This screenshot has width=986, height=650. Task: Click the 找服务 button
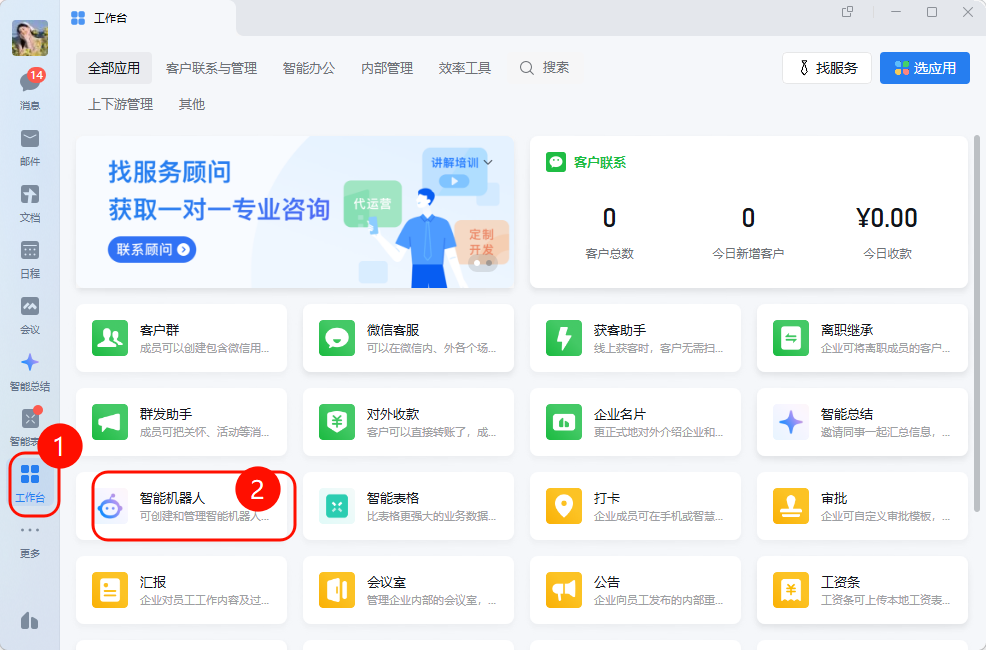(x=827, y=68)
